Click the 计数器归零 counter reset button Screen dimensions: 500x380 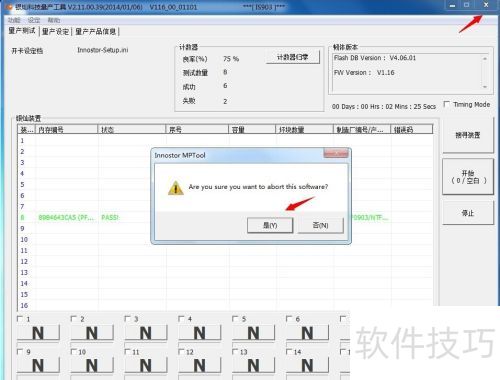[x=293, y=57]
